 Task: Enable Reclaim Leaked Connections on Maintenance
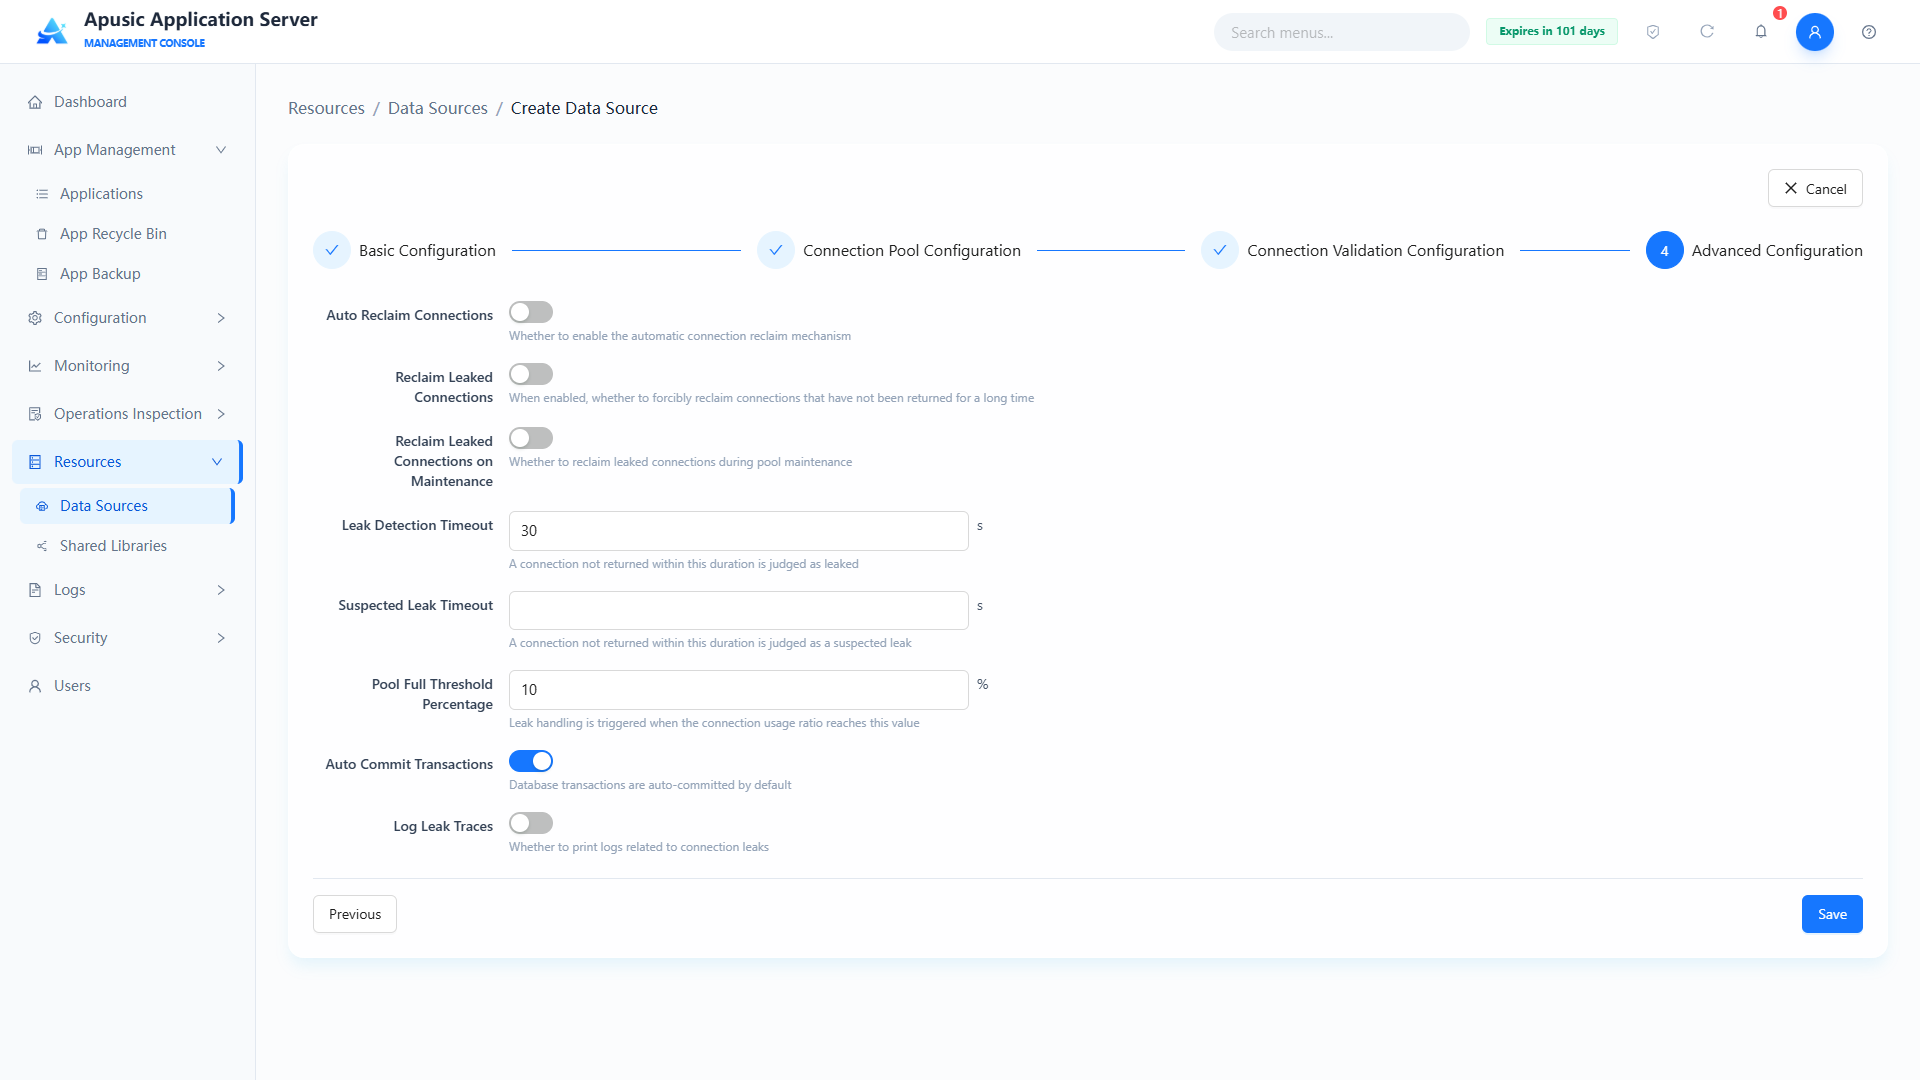[x=531, y=438]
